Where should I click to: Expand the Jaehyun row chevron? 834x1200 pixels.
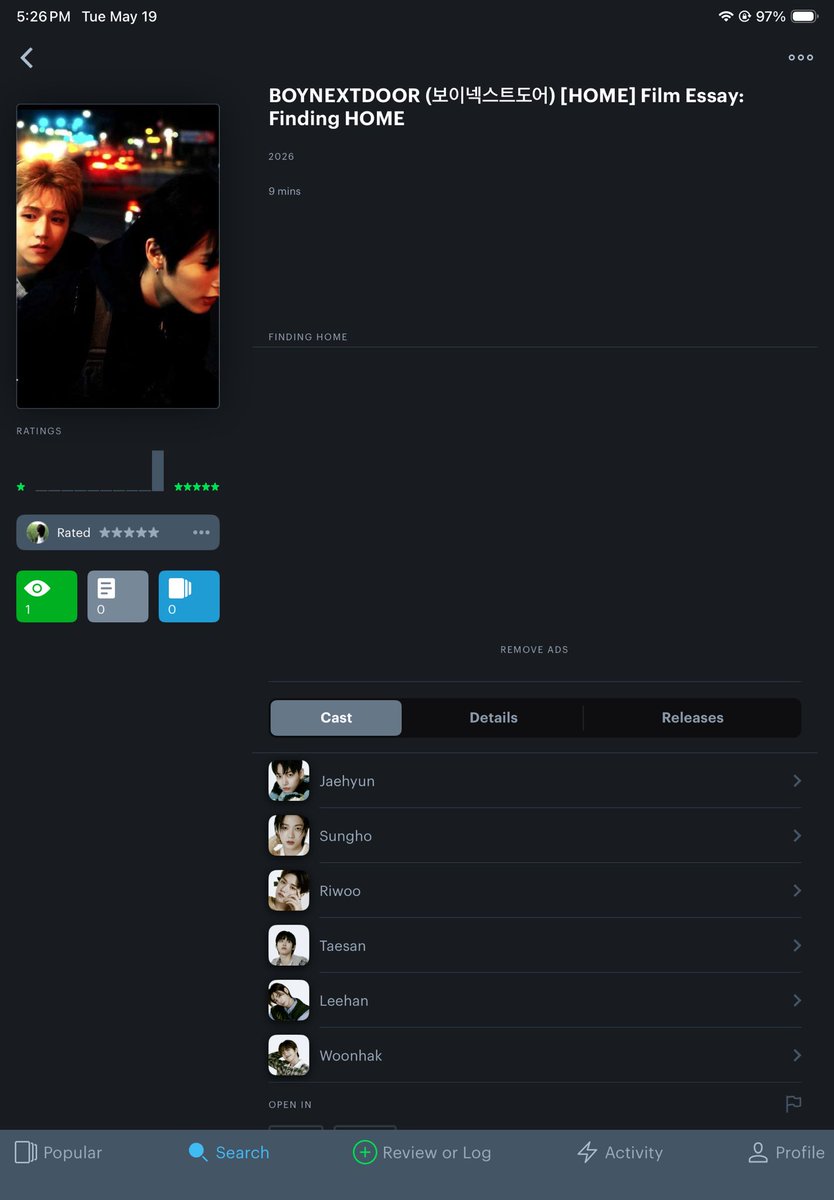[797, 781]
